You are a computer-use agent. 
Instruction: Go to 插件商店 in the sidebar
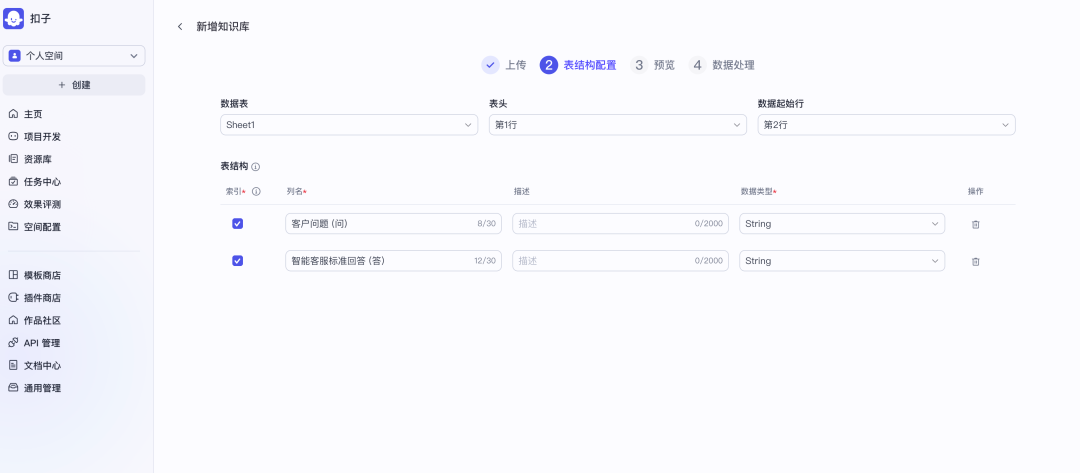point(42,298)
